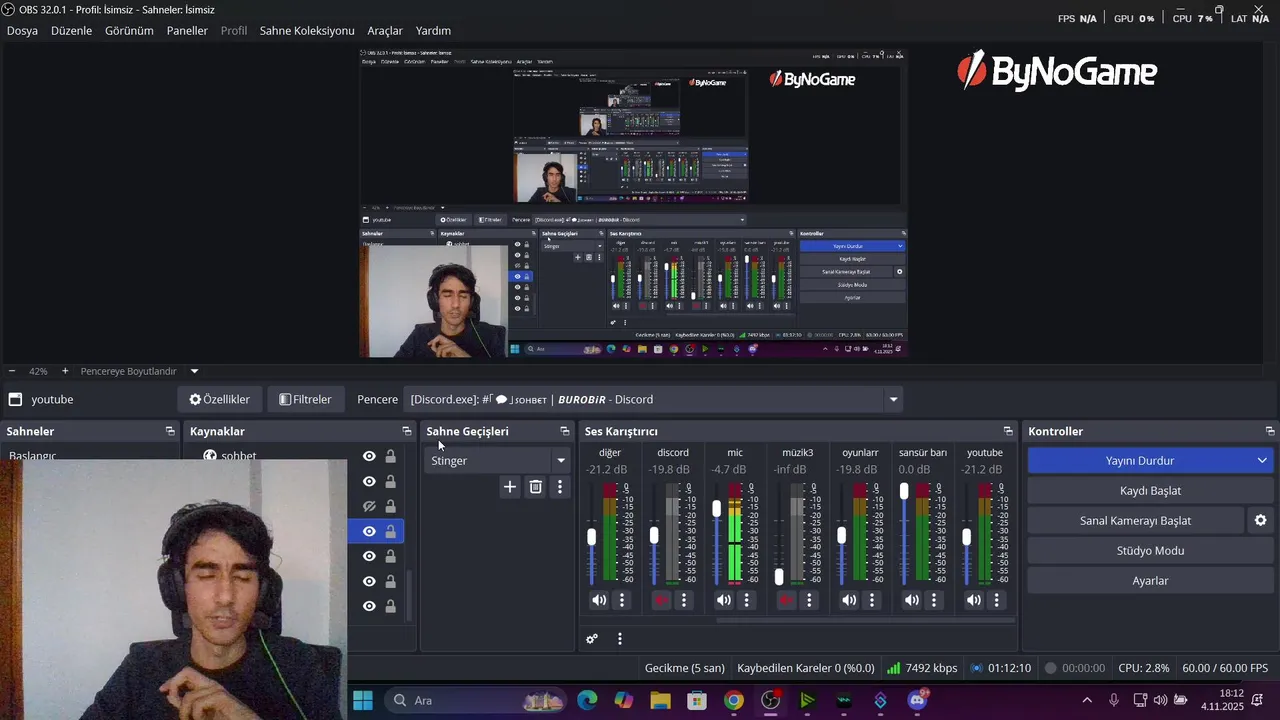This screenshot has height=720, width=1280.
Task: Click the Filtreler button
Action: 306,399
